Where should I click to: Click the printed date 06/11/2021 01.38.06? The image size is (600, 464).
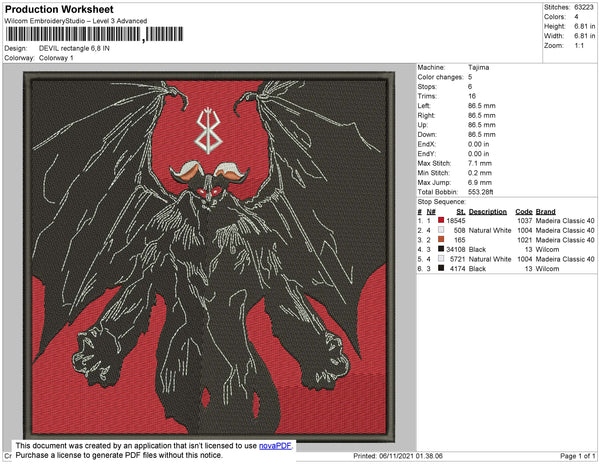pos(411,456)
